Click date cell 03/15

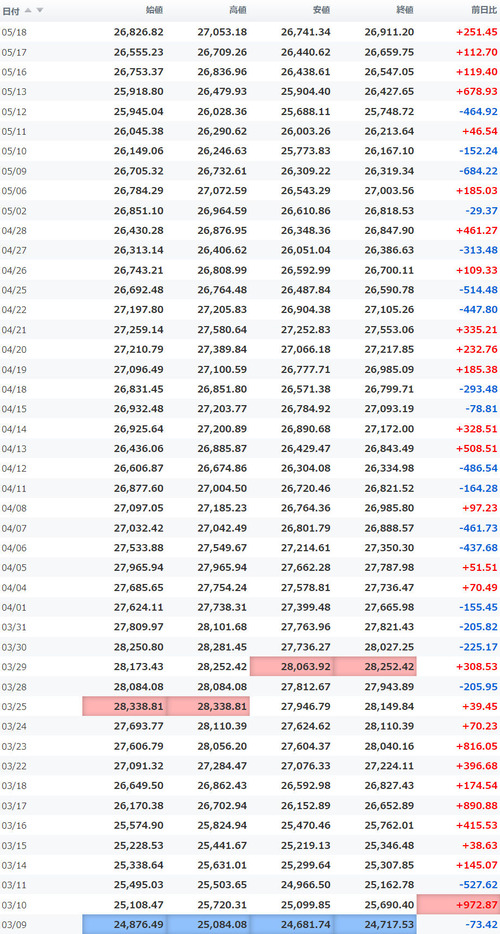pos(14,845)
